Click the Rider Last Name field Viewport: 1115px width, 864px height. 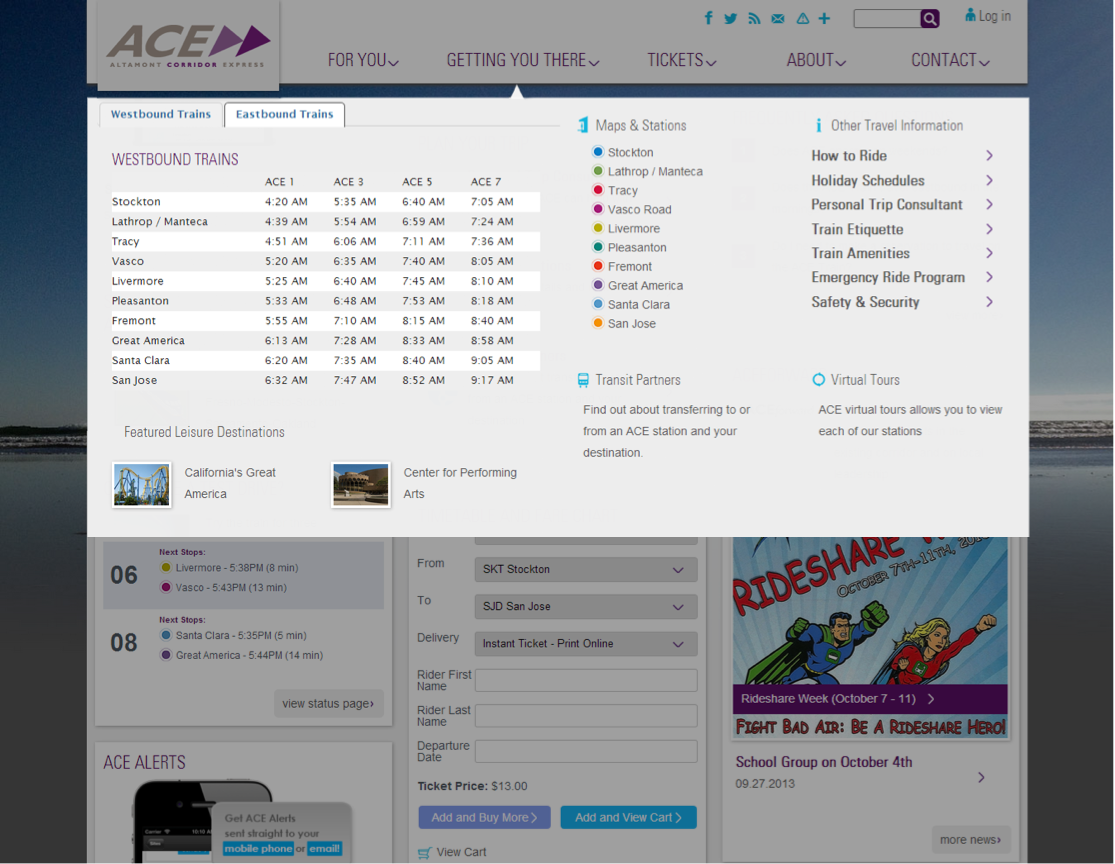click(586, 715)
